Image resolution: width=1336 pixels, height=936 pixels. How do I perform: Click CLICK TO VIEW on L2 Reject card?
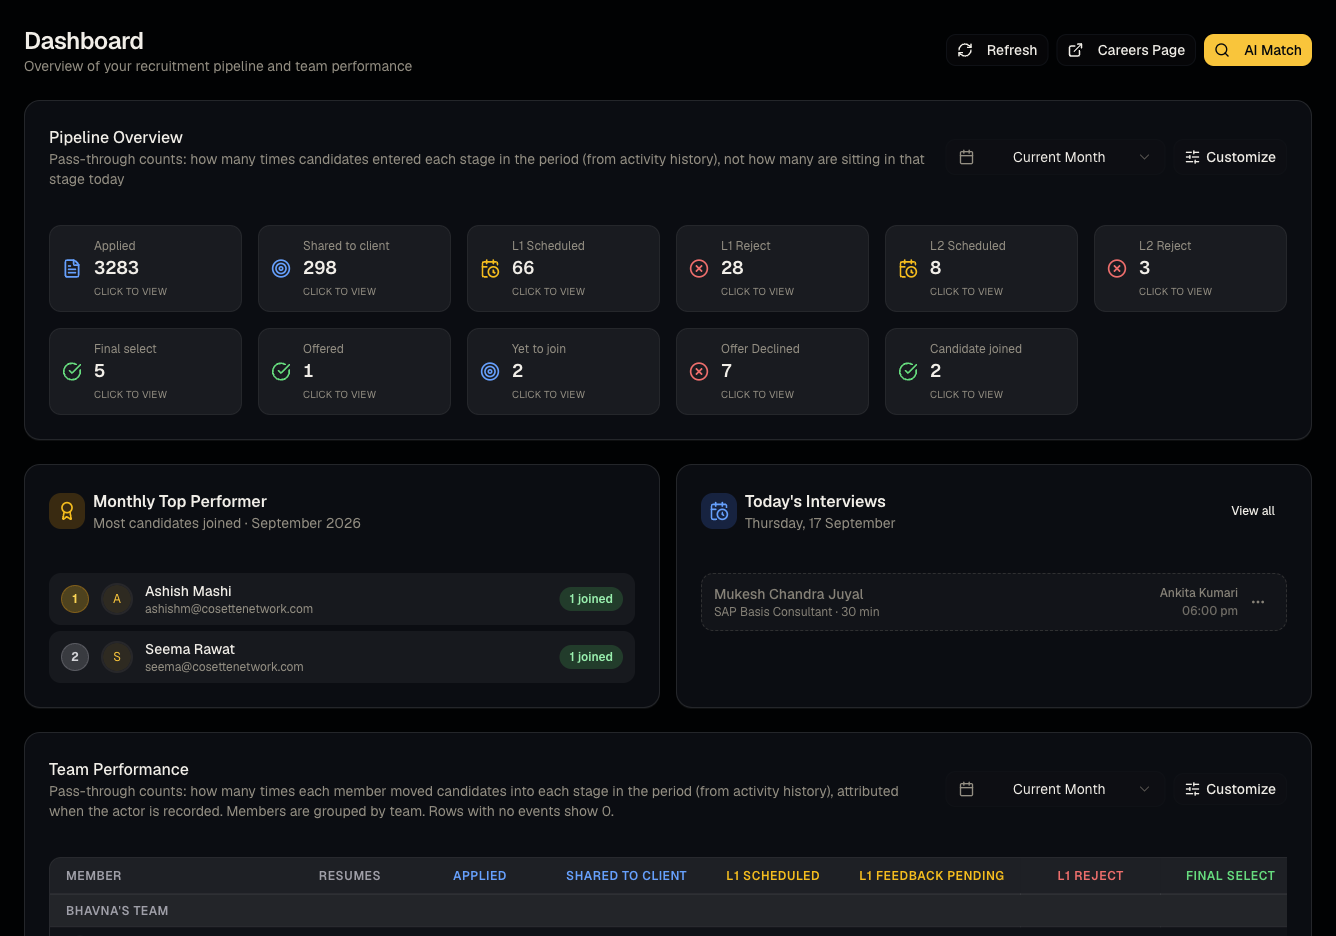click(x=1175, y=292)
